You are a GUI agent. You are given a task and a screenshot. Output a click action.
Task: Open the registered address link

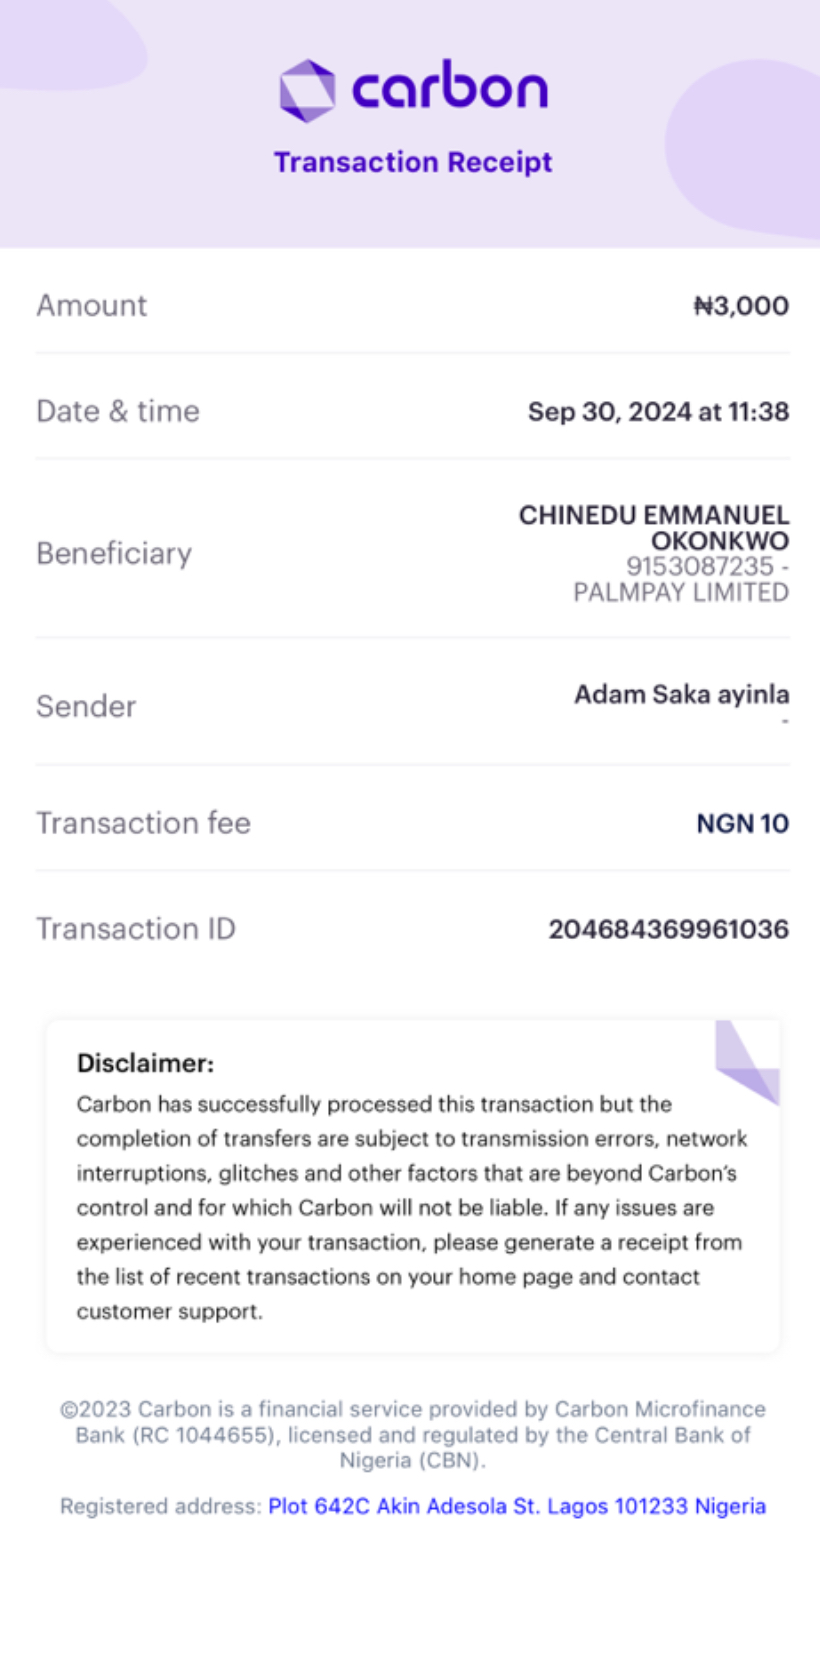pyautogui.click(x=516, y=1506)
